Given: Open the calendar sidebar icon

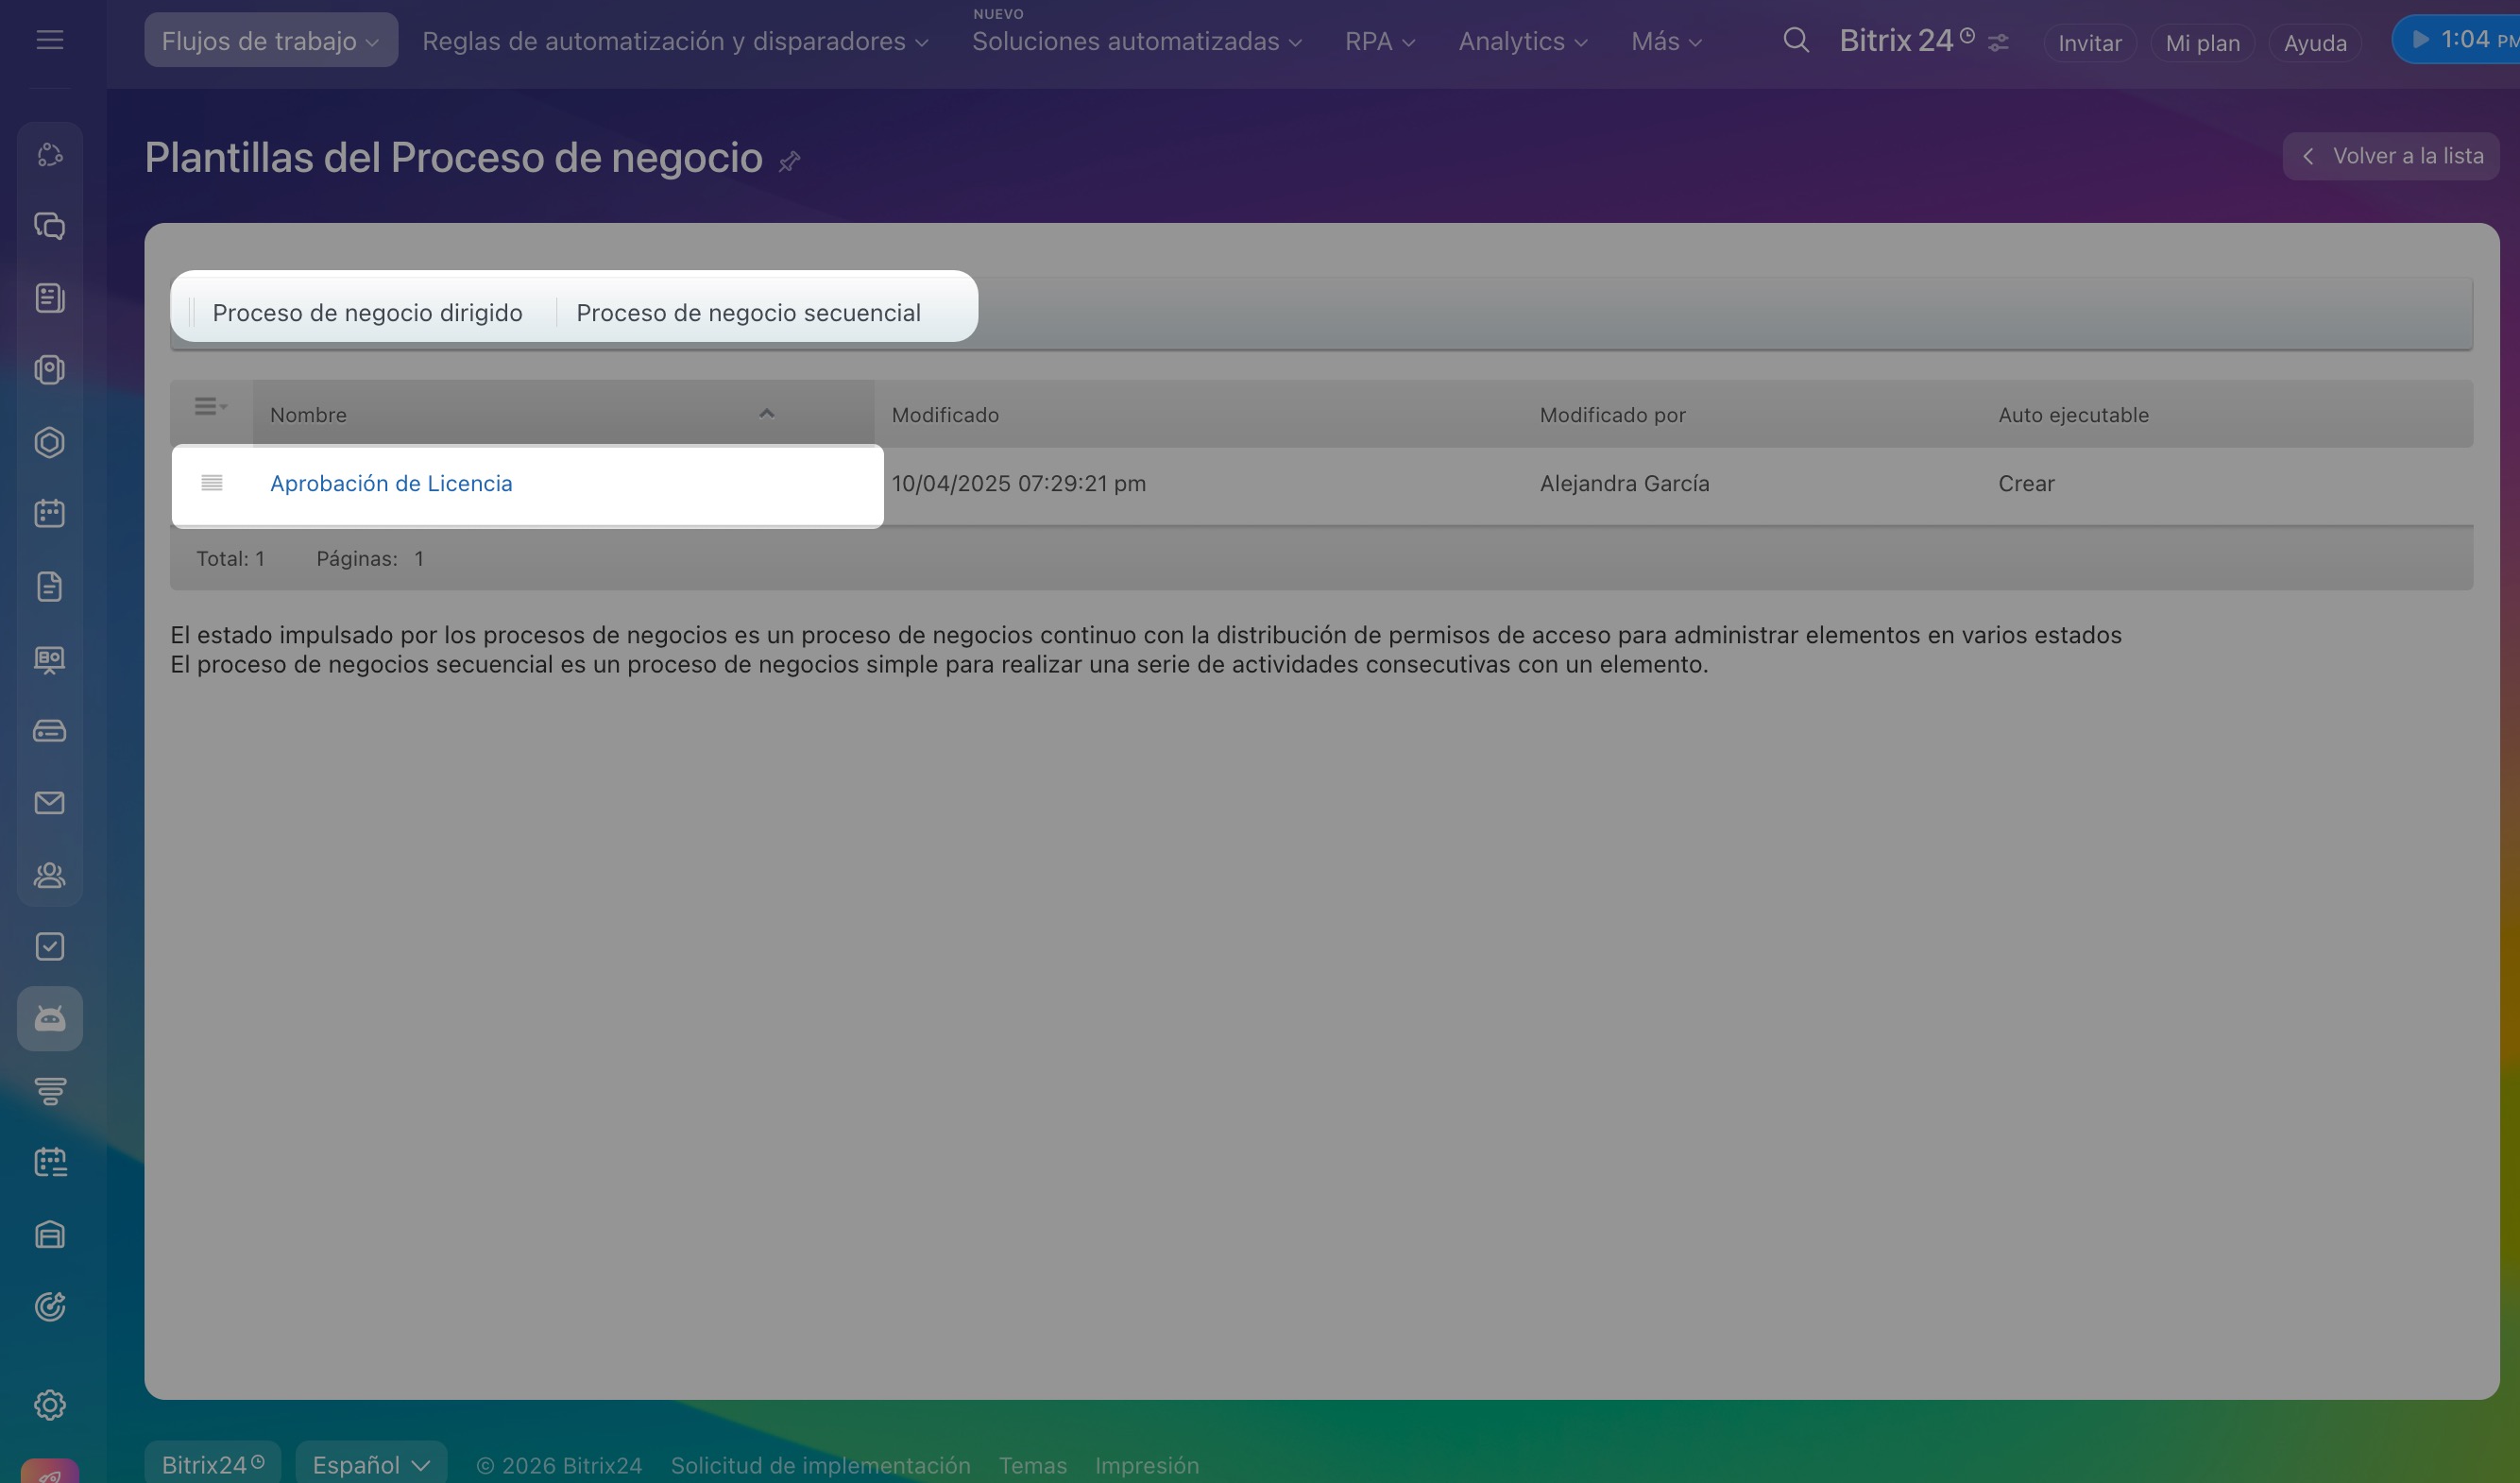Looking at the screenshot, I should [49, 514].
